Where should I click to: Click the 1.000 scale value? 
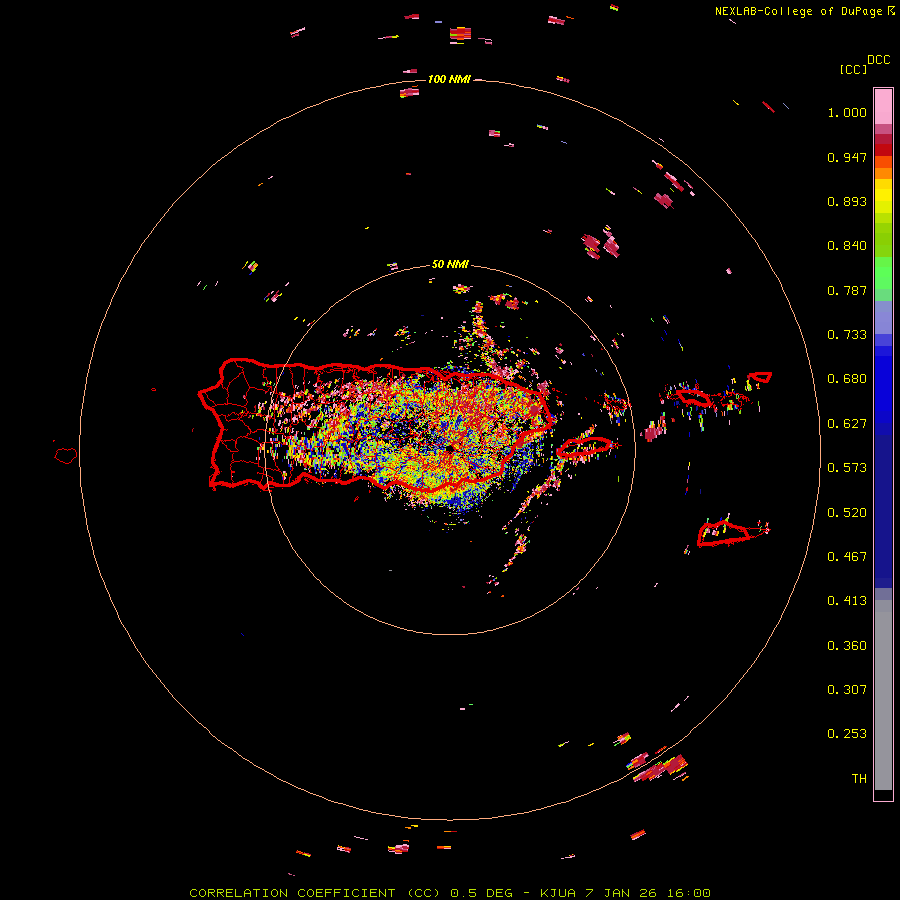point(847,112)
